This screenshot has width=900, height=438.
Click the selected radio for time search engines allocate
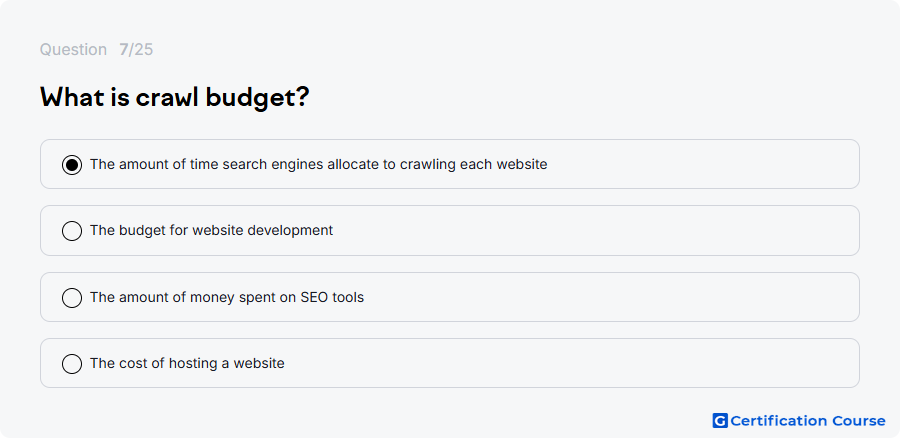[72, 165]
